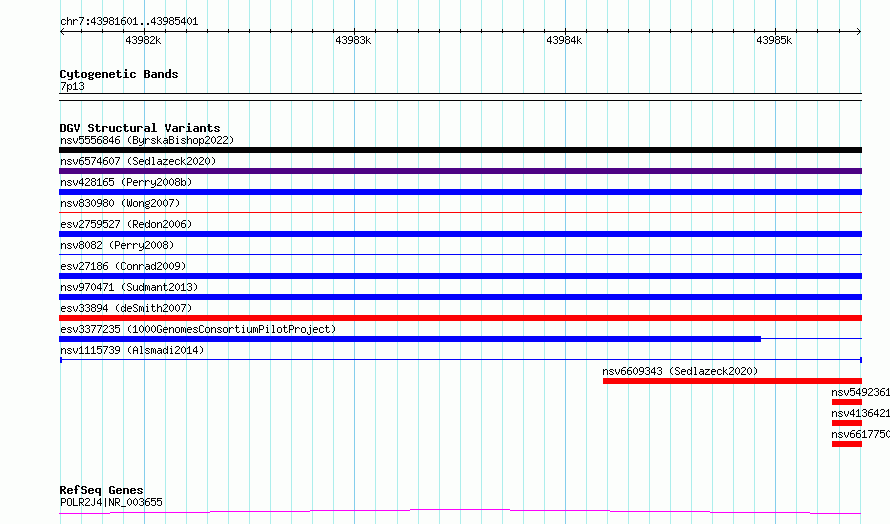Image resolution: width=890 pixels, height=524 pixels.
Task: Click the 43983k ruler label
Action: point(353,40)
